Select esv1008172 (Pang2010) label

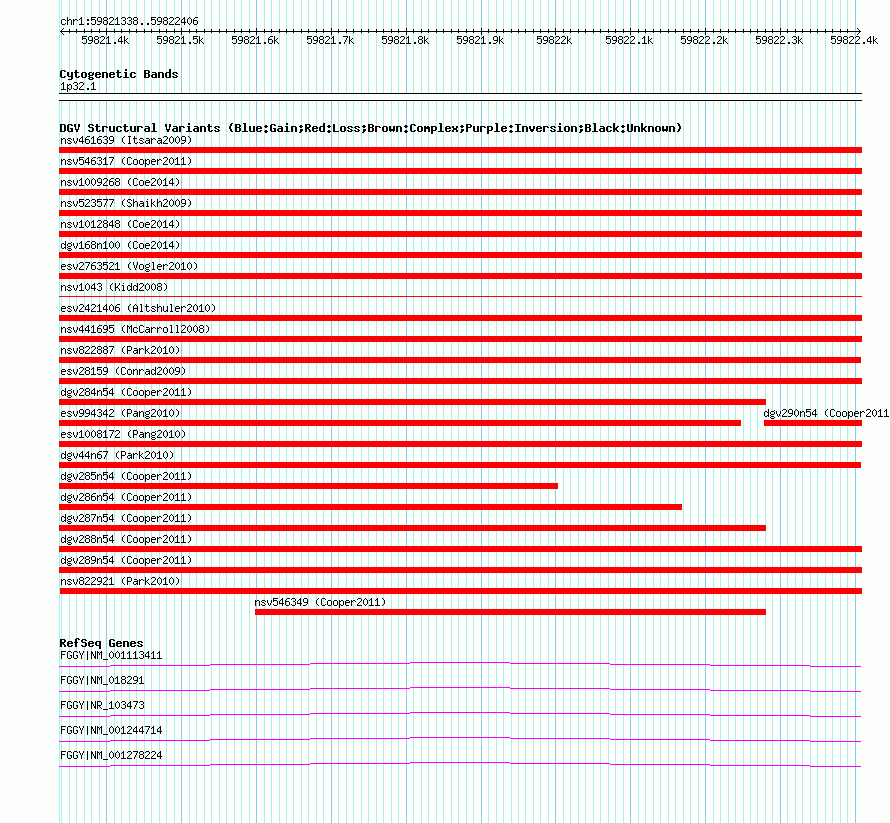click(123, 434)
